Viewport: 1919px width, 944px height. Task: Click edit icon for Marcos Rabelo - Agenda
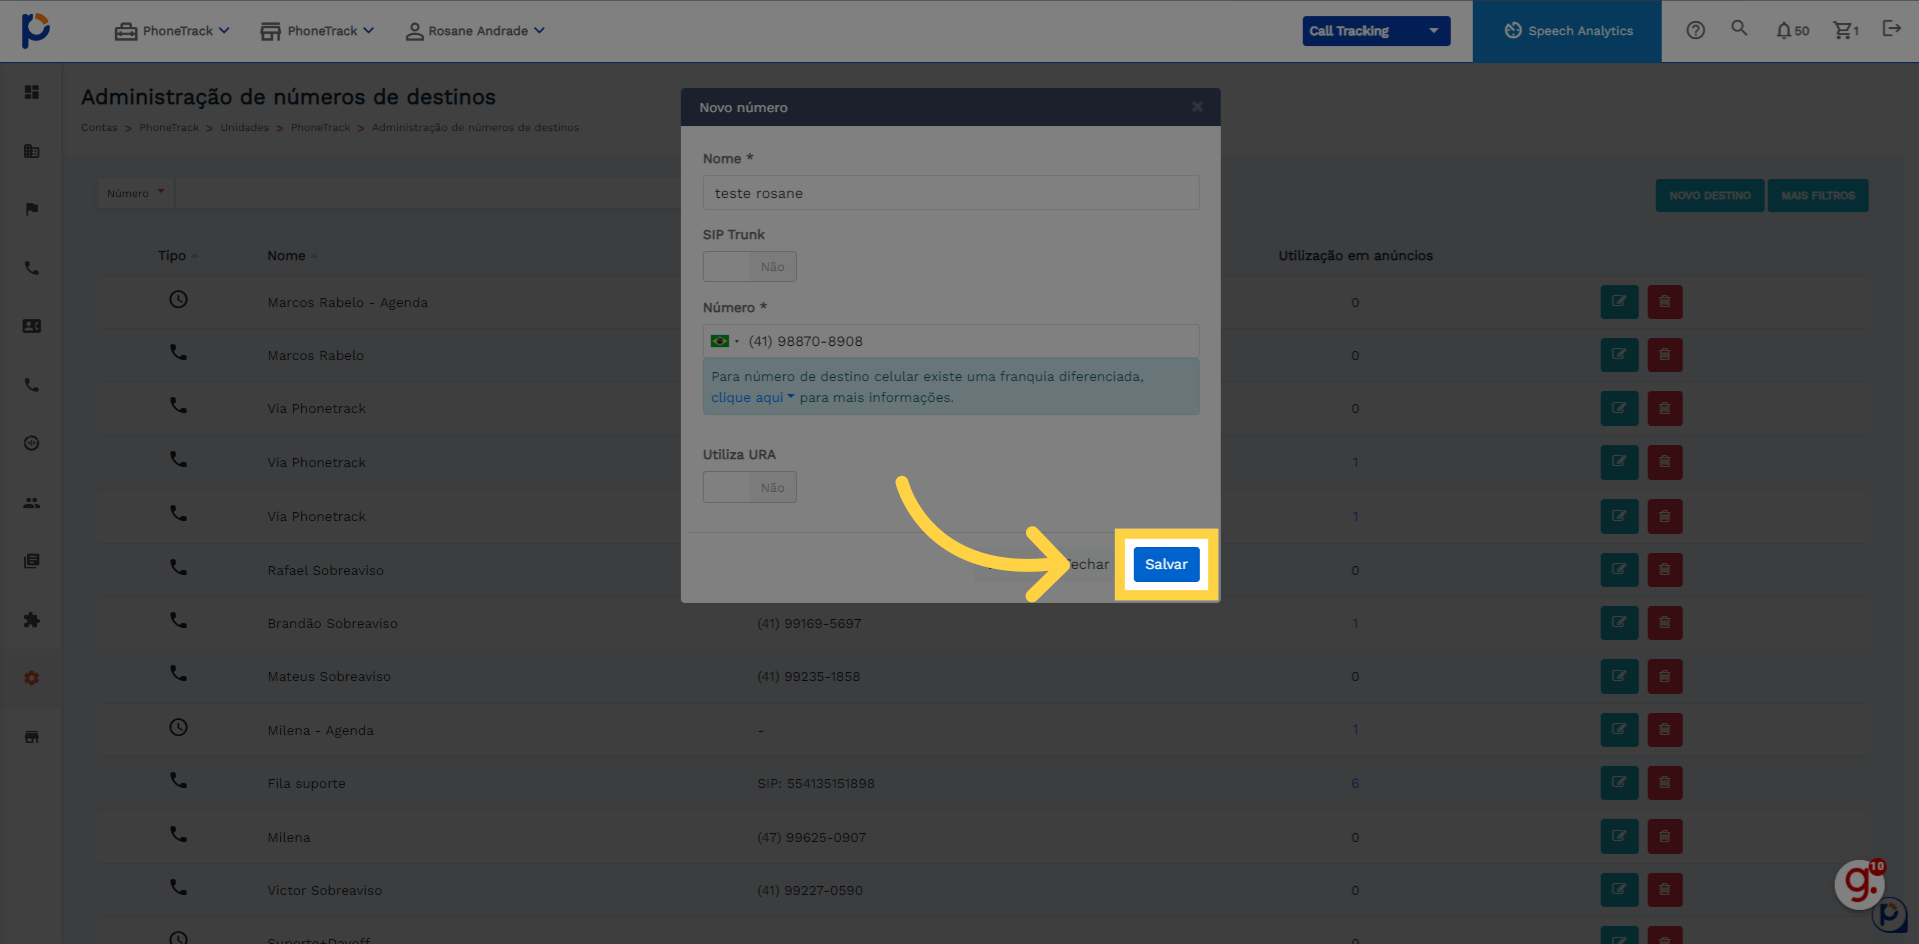(x=1619, y=302)
